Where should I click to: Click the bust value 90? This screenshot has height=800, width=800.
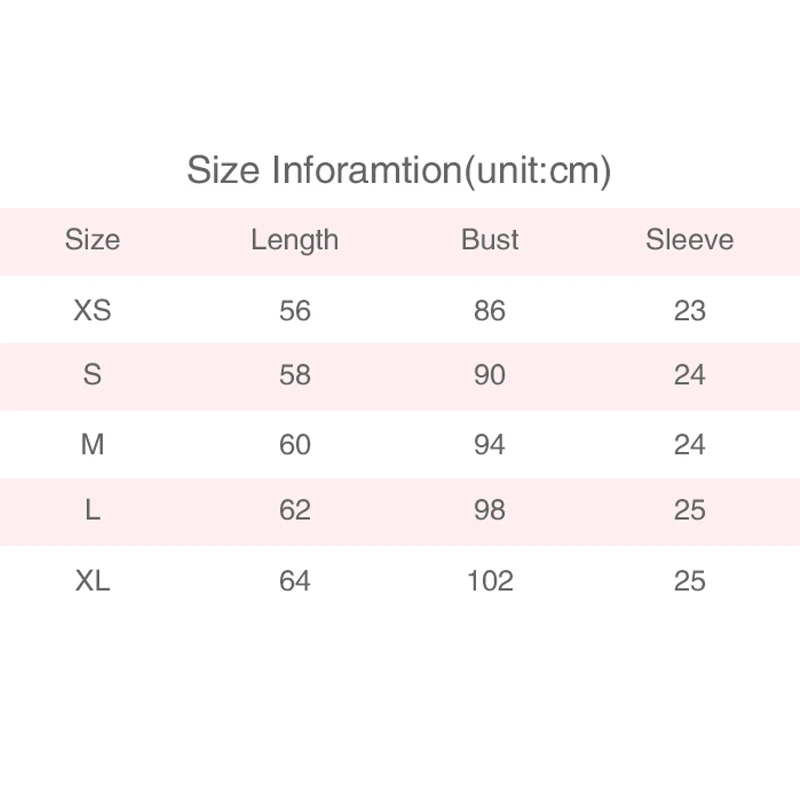pyautogui.click(x=490, y=376)
